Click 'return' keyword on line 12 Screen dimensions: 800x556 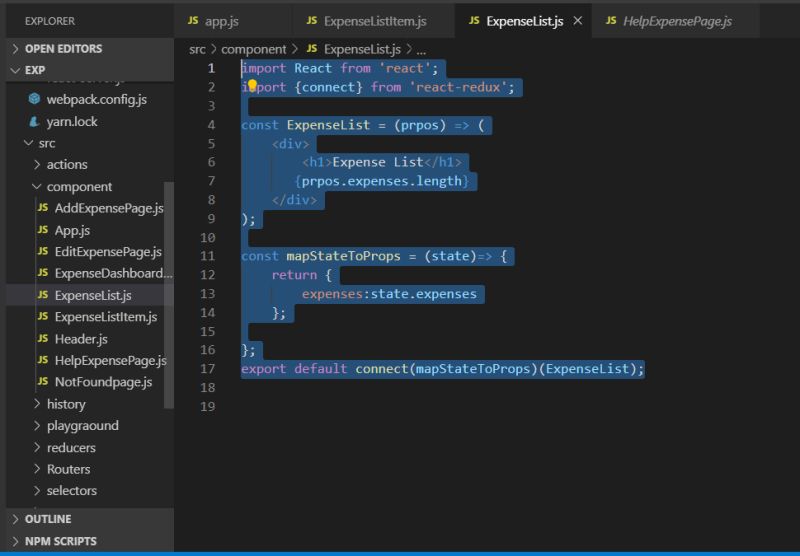(x=294, y=274)
